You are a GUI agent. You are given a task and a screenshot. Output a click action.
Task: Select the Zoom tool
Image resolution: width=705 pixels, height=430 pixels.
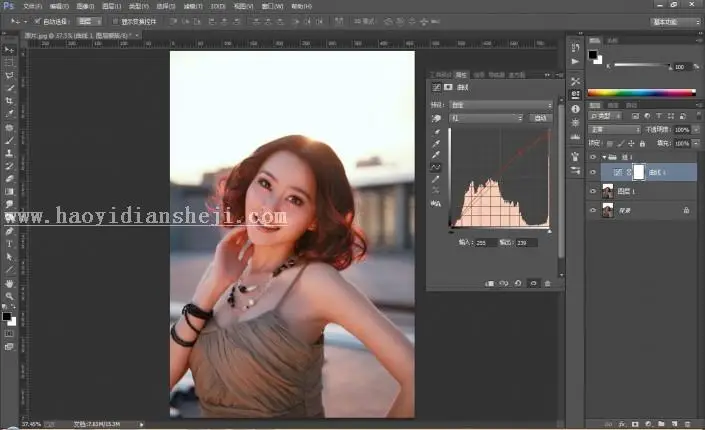point(9,296)
